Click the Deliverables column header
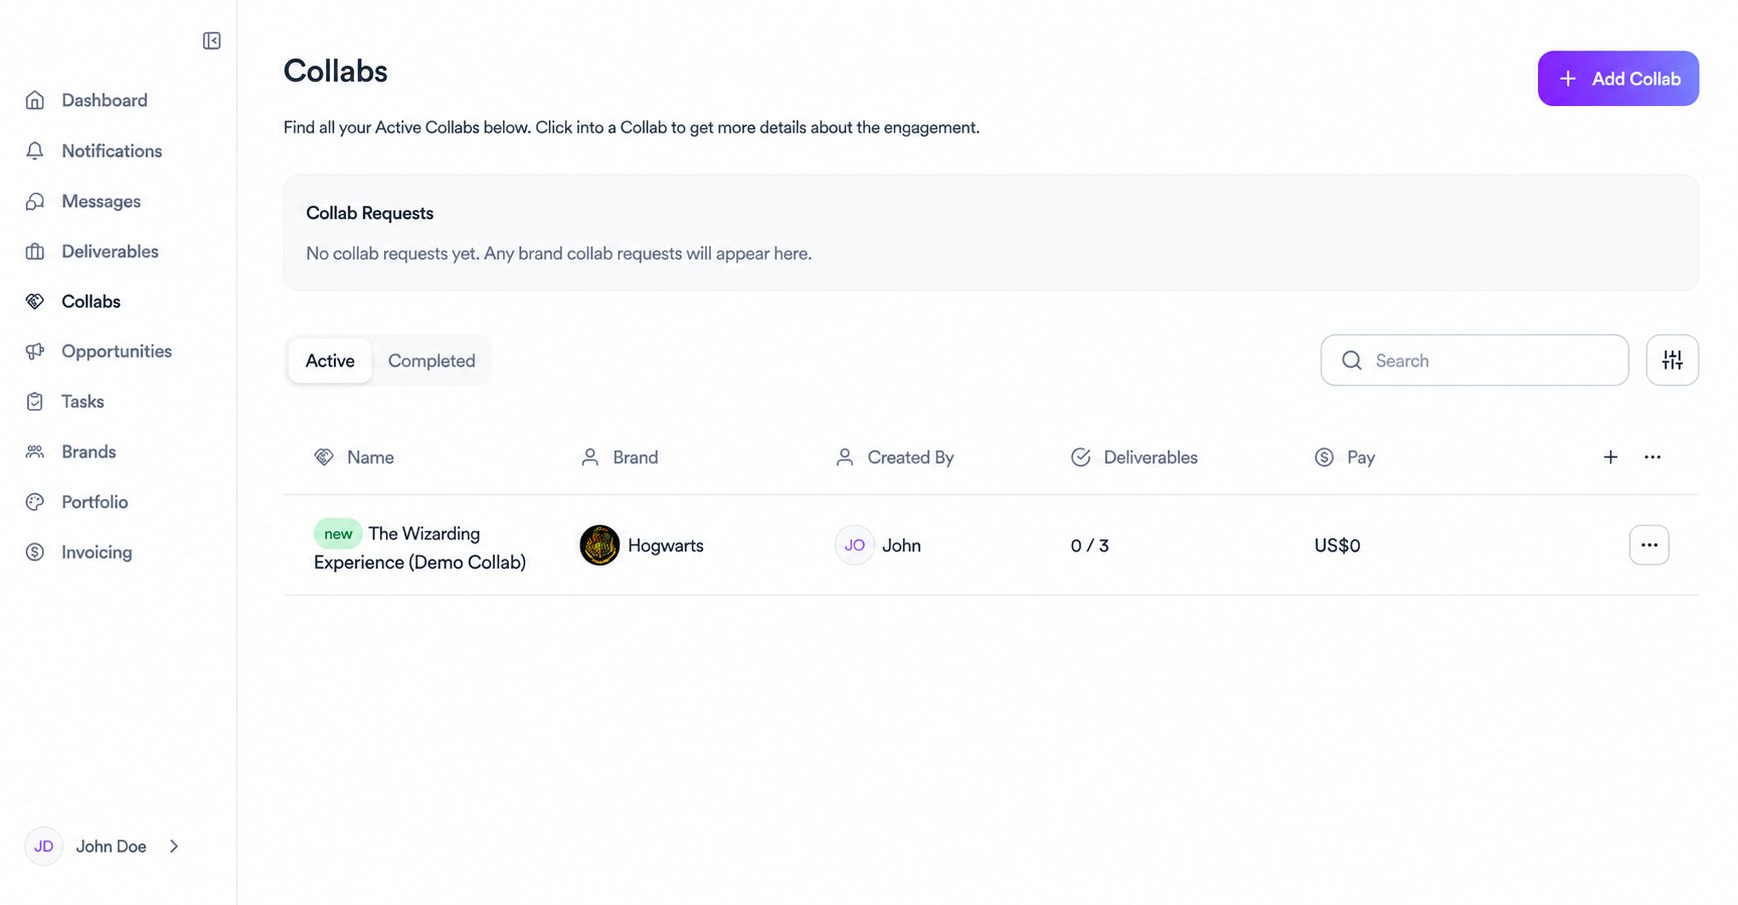This screenshot has height=905, width=1738. tap(1150, 457)
